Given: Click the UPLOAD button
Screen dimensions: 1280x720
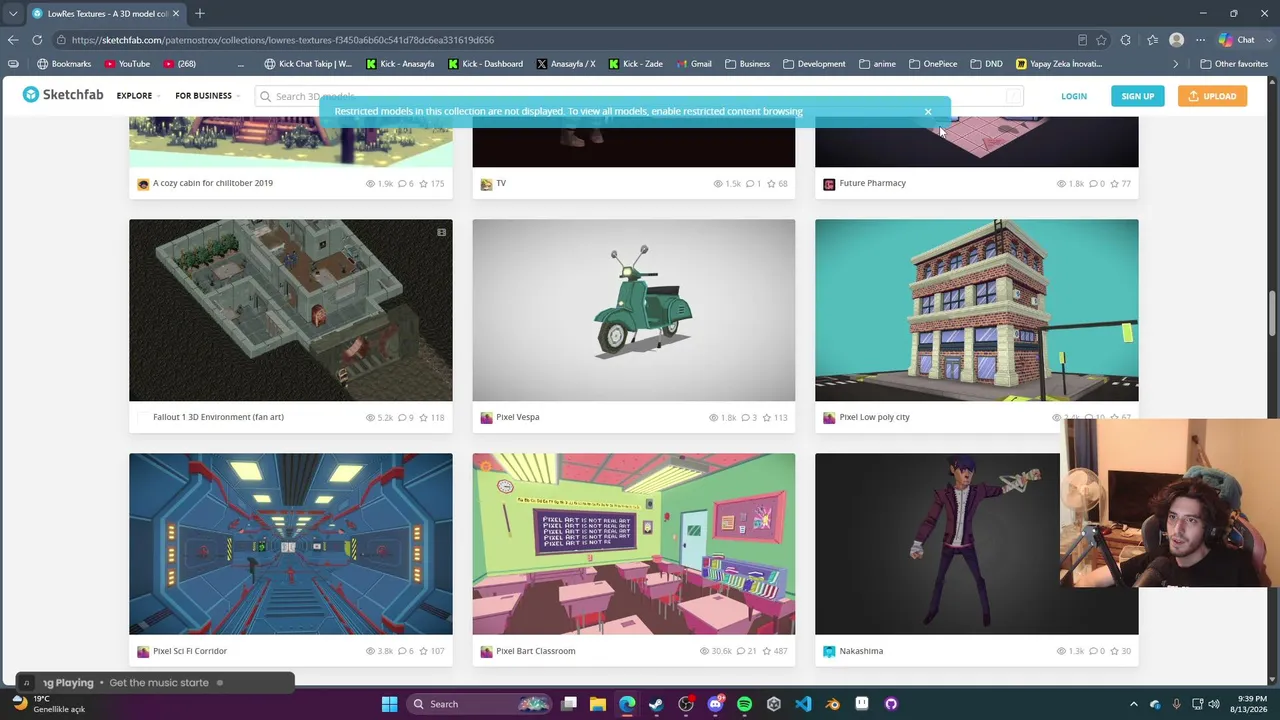Looking at the screenshot, I should point(1212,96).
